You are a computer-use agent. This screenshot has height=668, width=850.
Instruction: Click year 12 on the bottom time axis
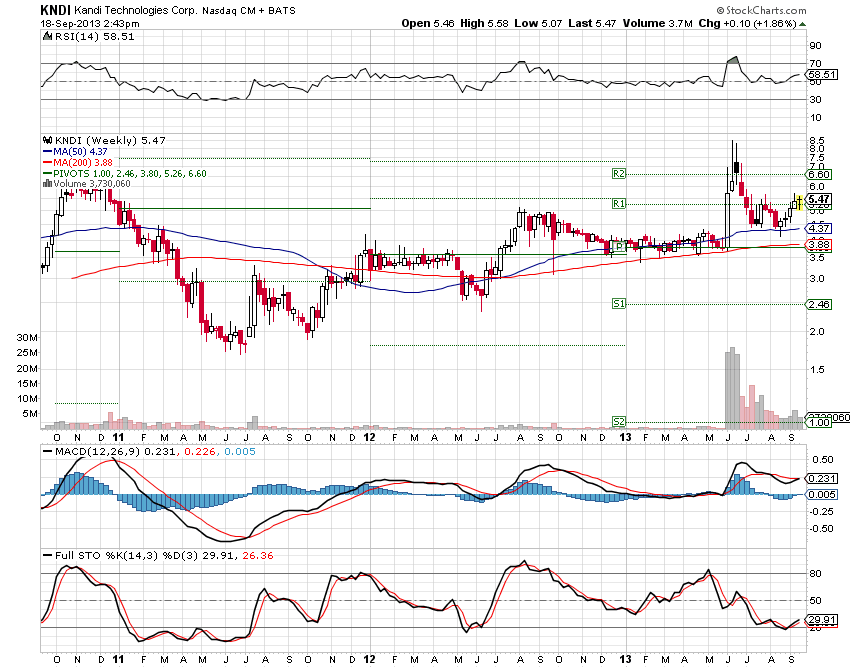tap(369, 659)
